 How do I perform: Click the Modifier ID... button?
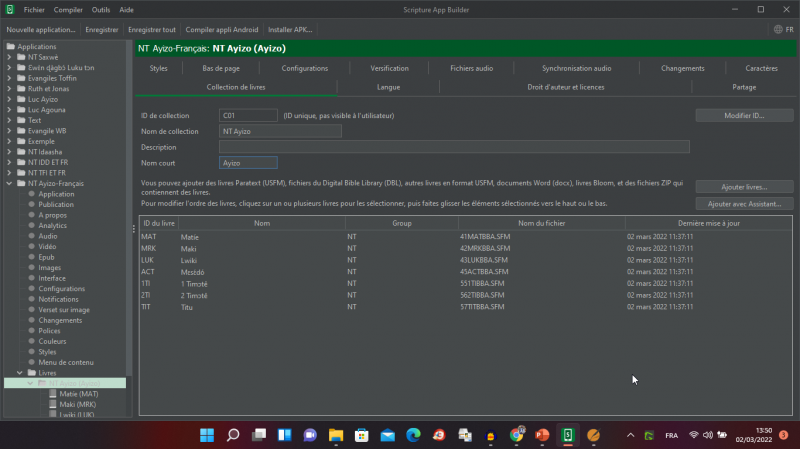pos(744,116)
